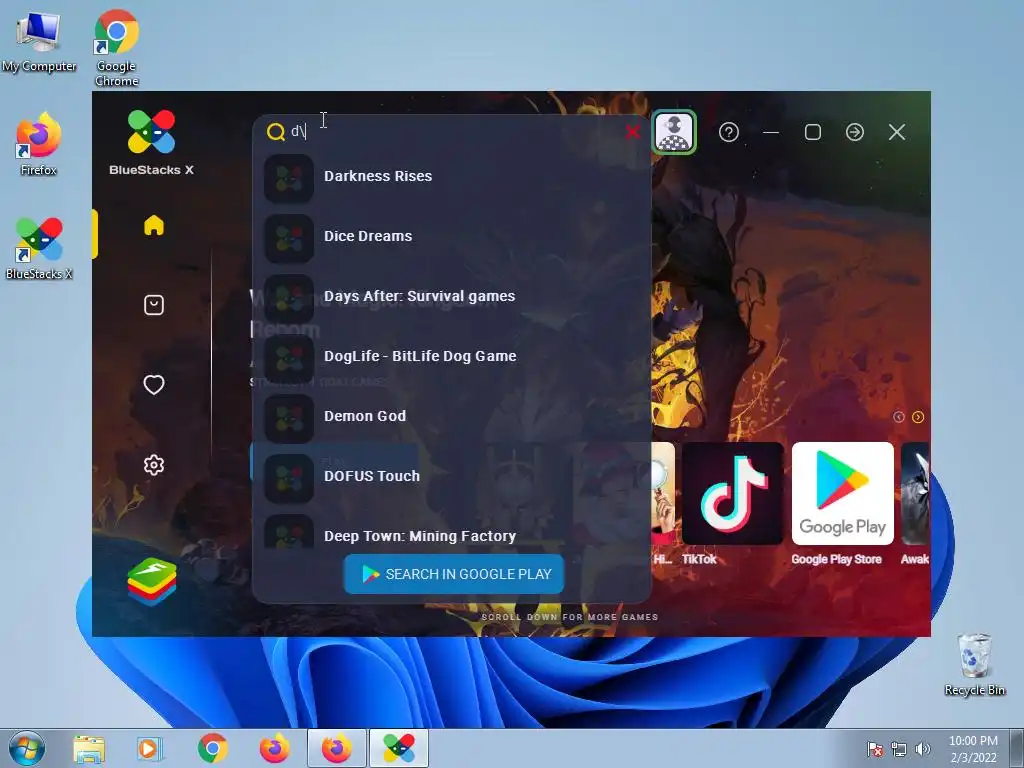Open Media Player from taskbar
This screenshot has width=1024, height=768.
click(x=150, y=748)
